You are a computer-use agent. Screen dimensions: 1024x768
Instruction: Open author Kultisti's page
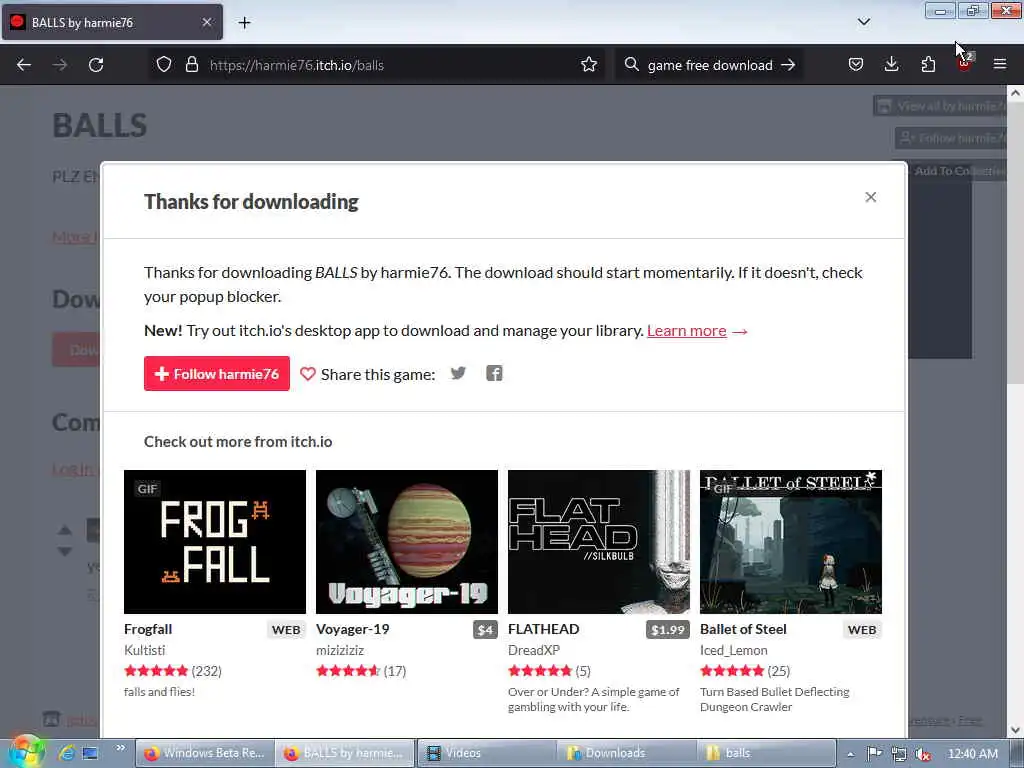click(x=144, y=650)
